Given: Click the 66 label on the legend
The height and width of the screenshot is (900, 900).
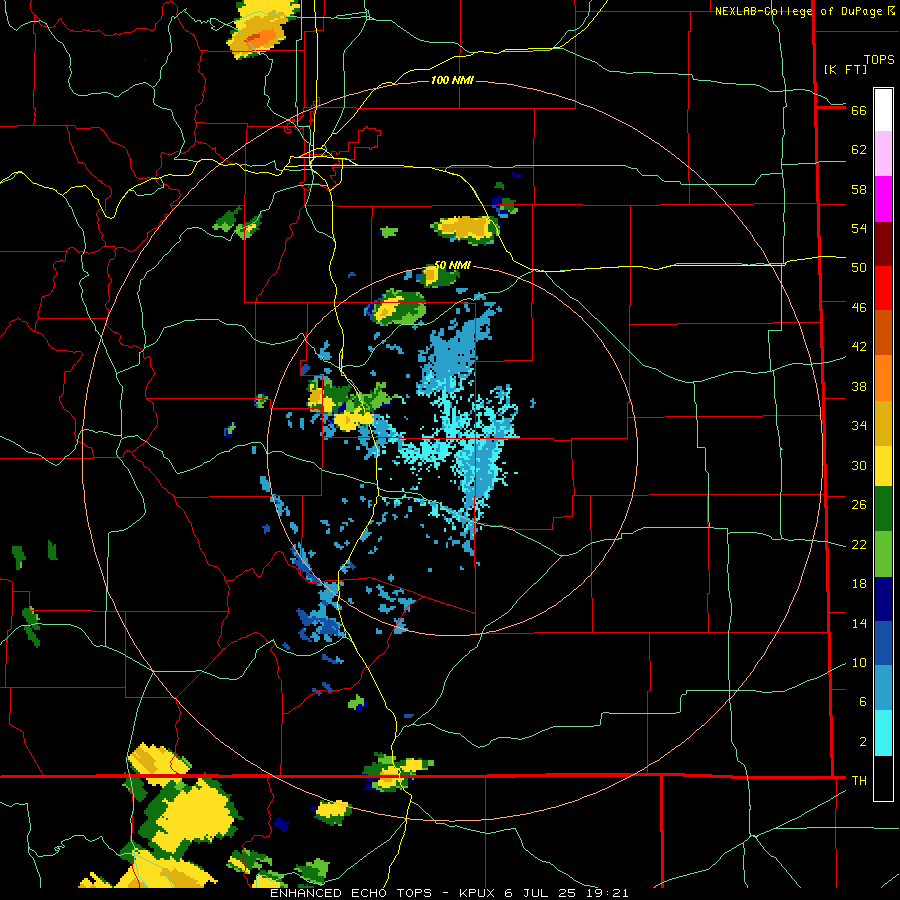Looking at the screenshot, I should pyautogui.click(x=859, y=110).
